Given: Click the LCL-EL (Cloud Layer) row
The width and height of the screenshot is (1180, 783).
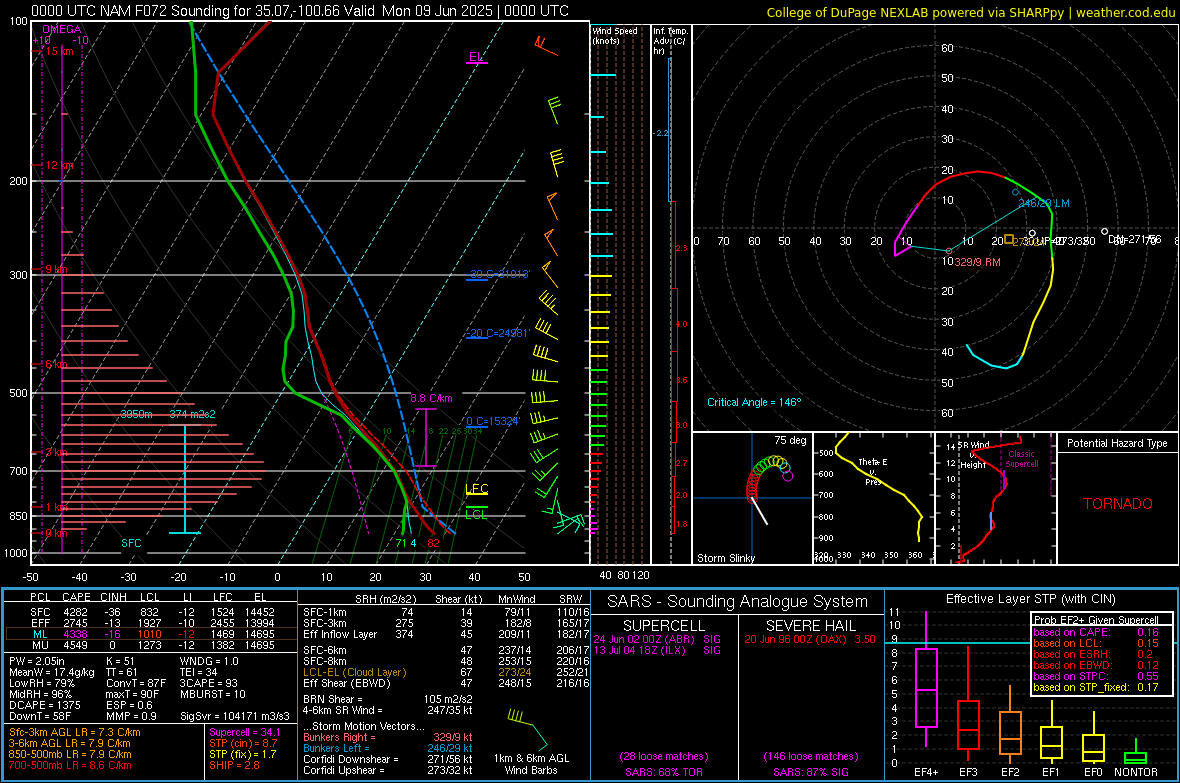Looking at the screenshot, I should [446, 672].
